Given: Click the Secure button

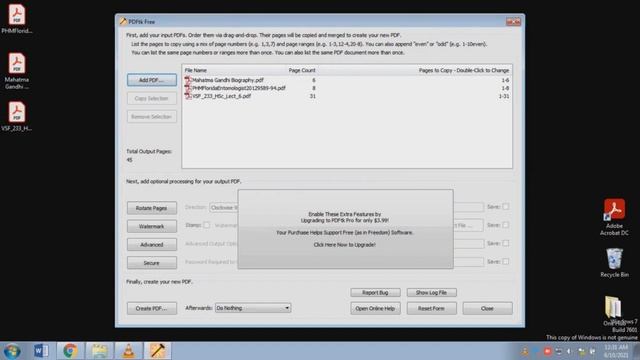Looking at the screenshot, I should [x=151, y=263].
